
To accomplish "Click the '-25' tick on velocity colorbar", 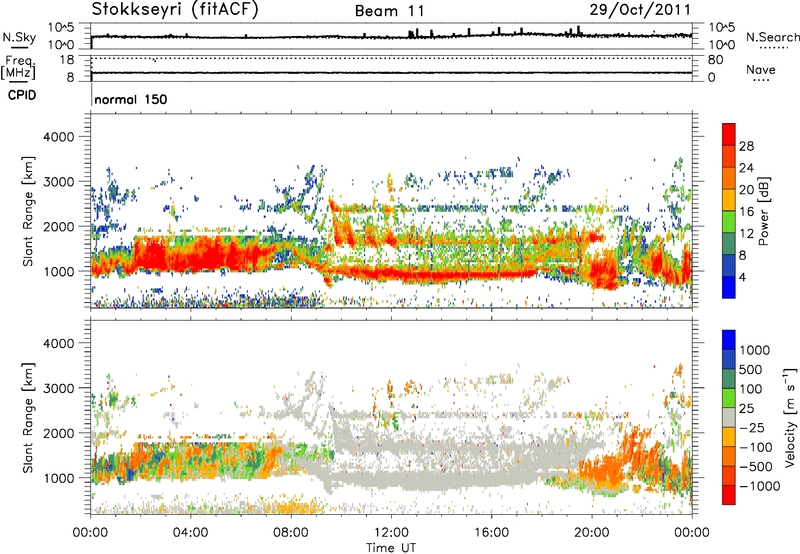I will pyautogui.click(x=752, y=428).
